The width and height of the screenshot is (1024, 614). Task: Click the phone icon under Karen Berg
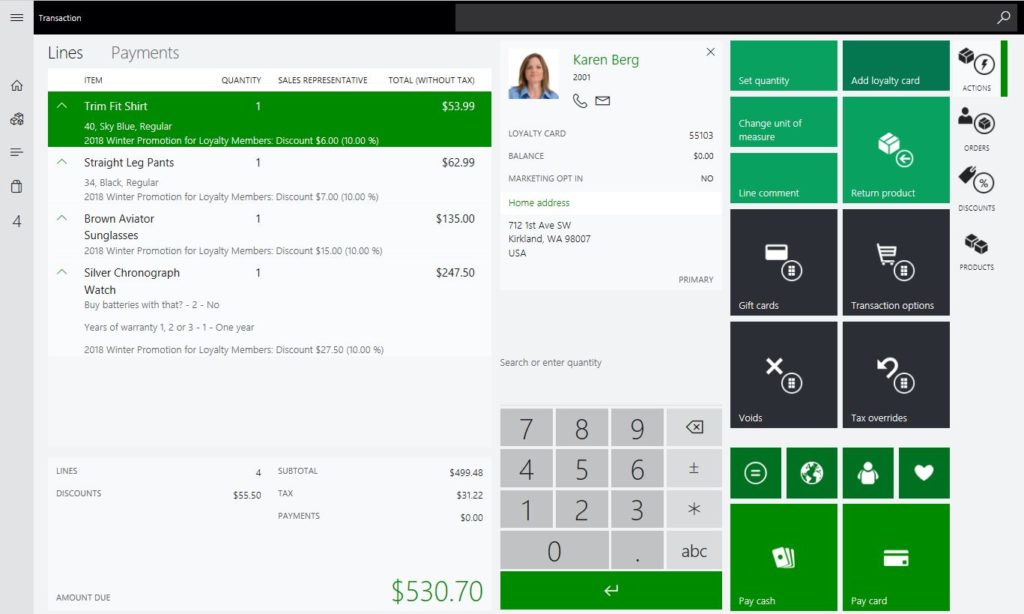pyautogui.click(x=580, y=100)
